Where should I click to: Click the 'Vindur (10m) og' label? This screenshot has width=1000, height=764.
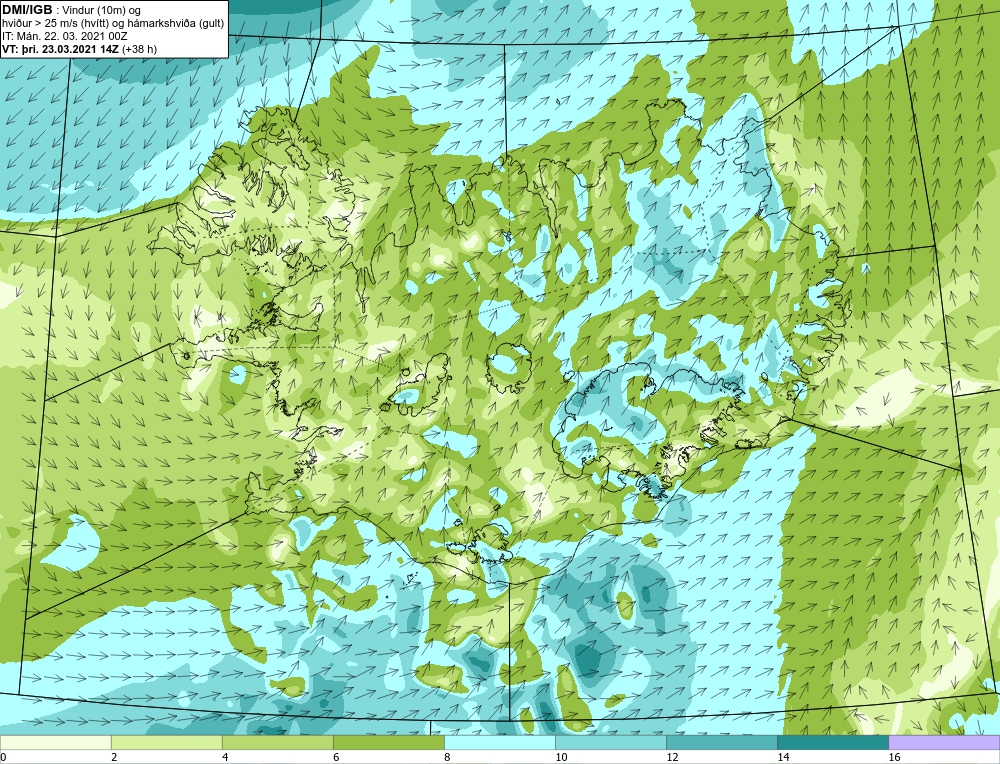pos(102,11)
